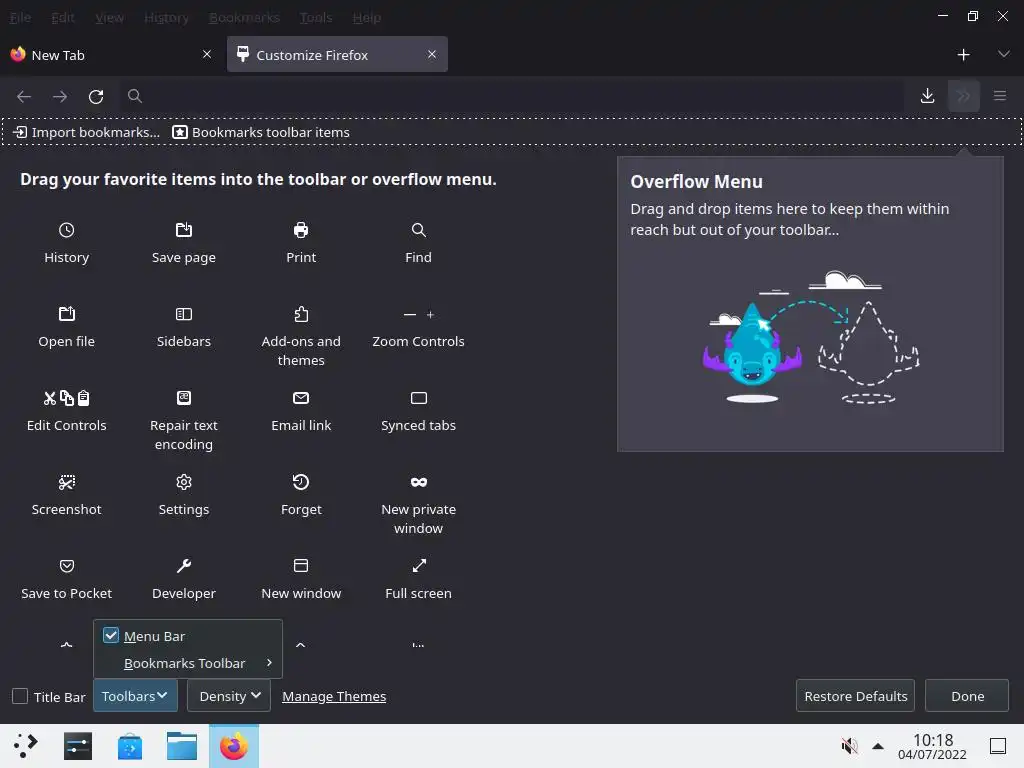Select the Find item icon
Screen dimensions: 1024x768
pos(418,230)
